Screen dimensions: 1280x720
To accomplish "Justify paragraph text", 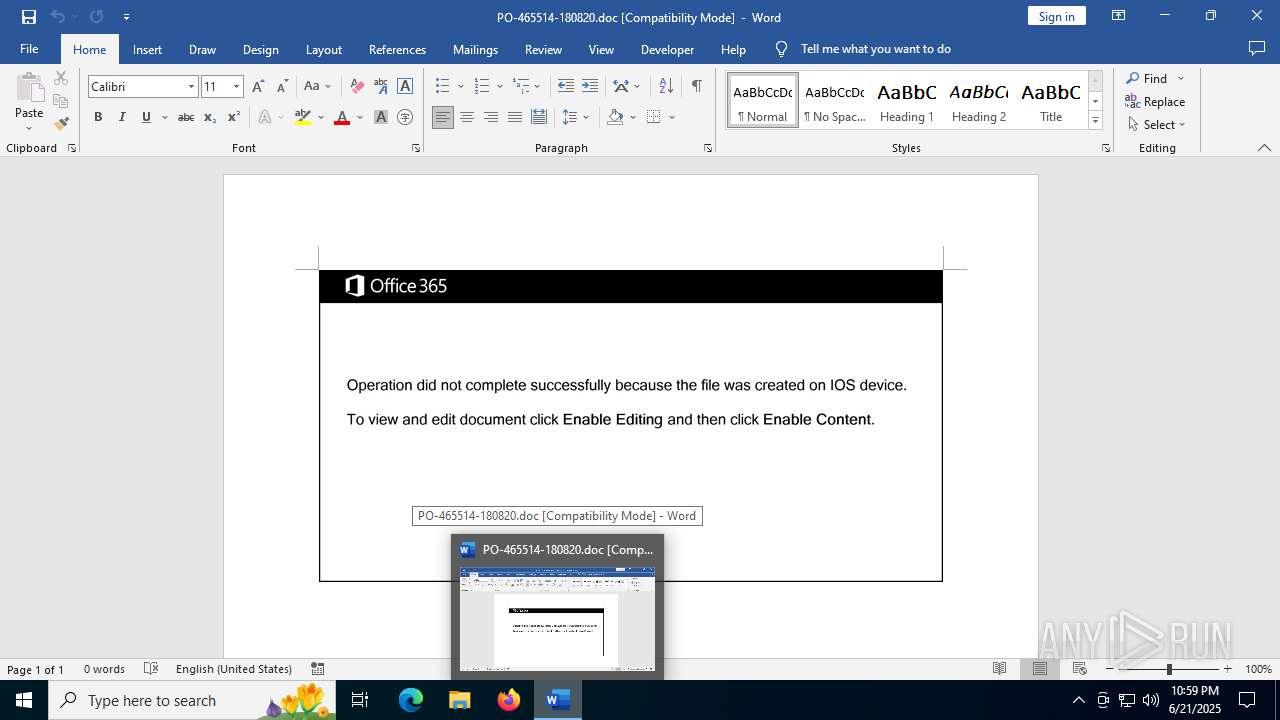I will (515, 117).
